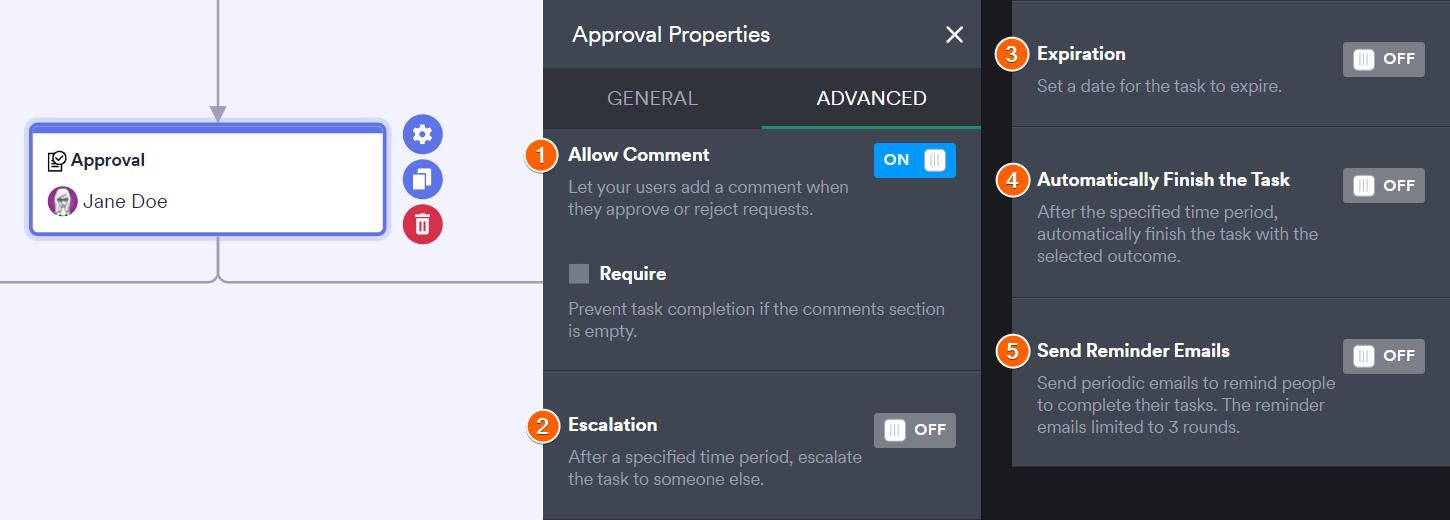1450x520 pixels.
Task: Delete the Approval element with trash icon
Action: (x=422, y=224)
